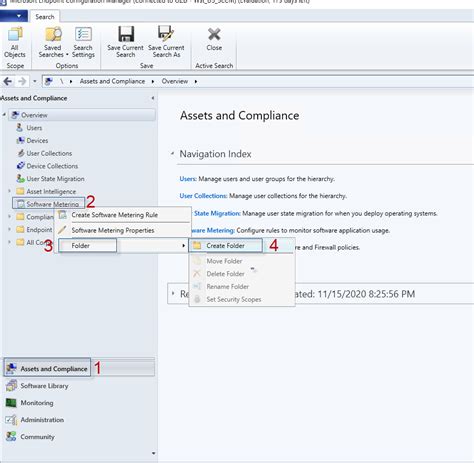Go back with the back arrow
Image resolution: width=474 pixels, height=463 pixels.
[8, 81]
